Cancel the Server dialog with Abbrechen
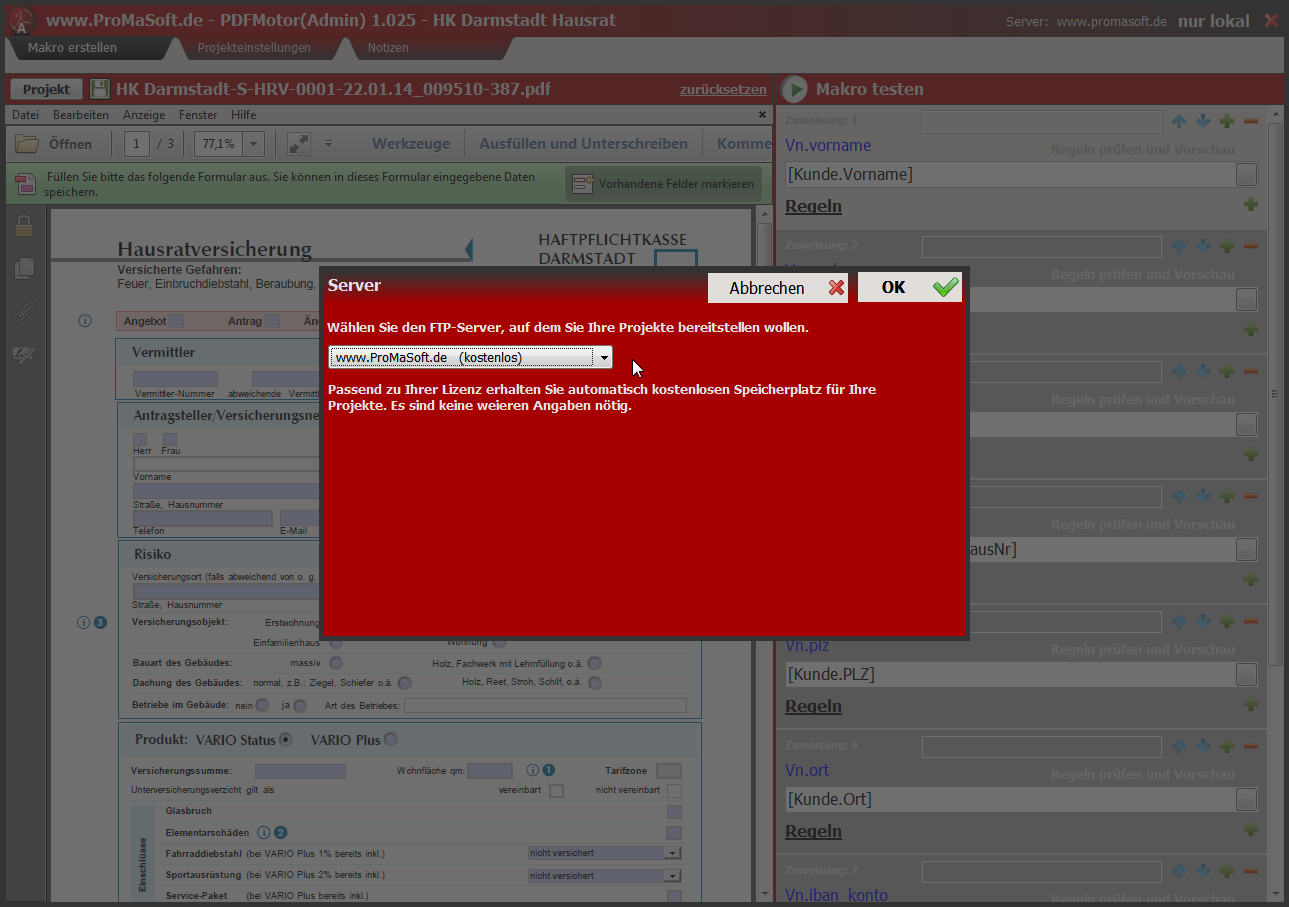The width and height of the screenshot is (1289, 907). (x=778, y=288)
